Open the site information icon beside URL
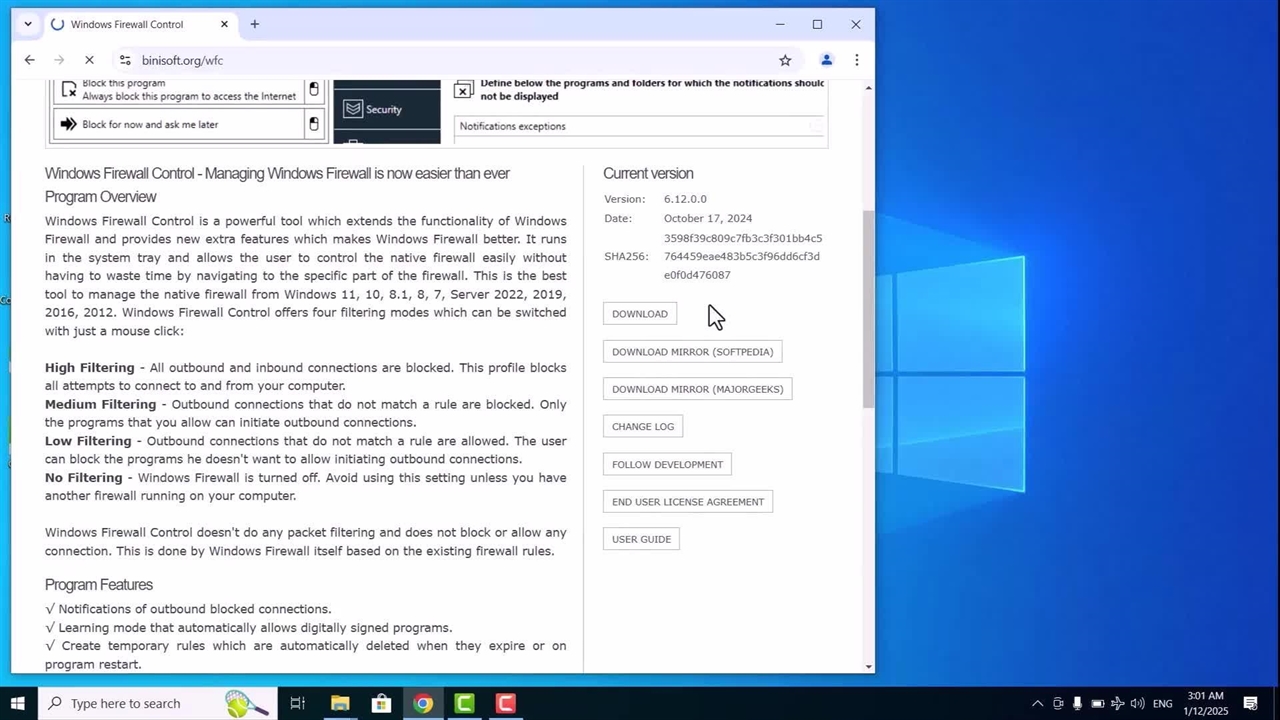1280x720 pixels. (x=124, y=60)
